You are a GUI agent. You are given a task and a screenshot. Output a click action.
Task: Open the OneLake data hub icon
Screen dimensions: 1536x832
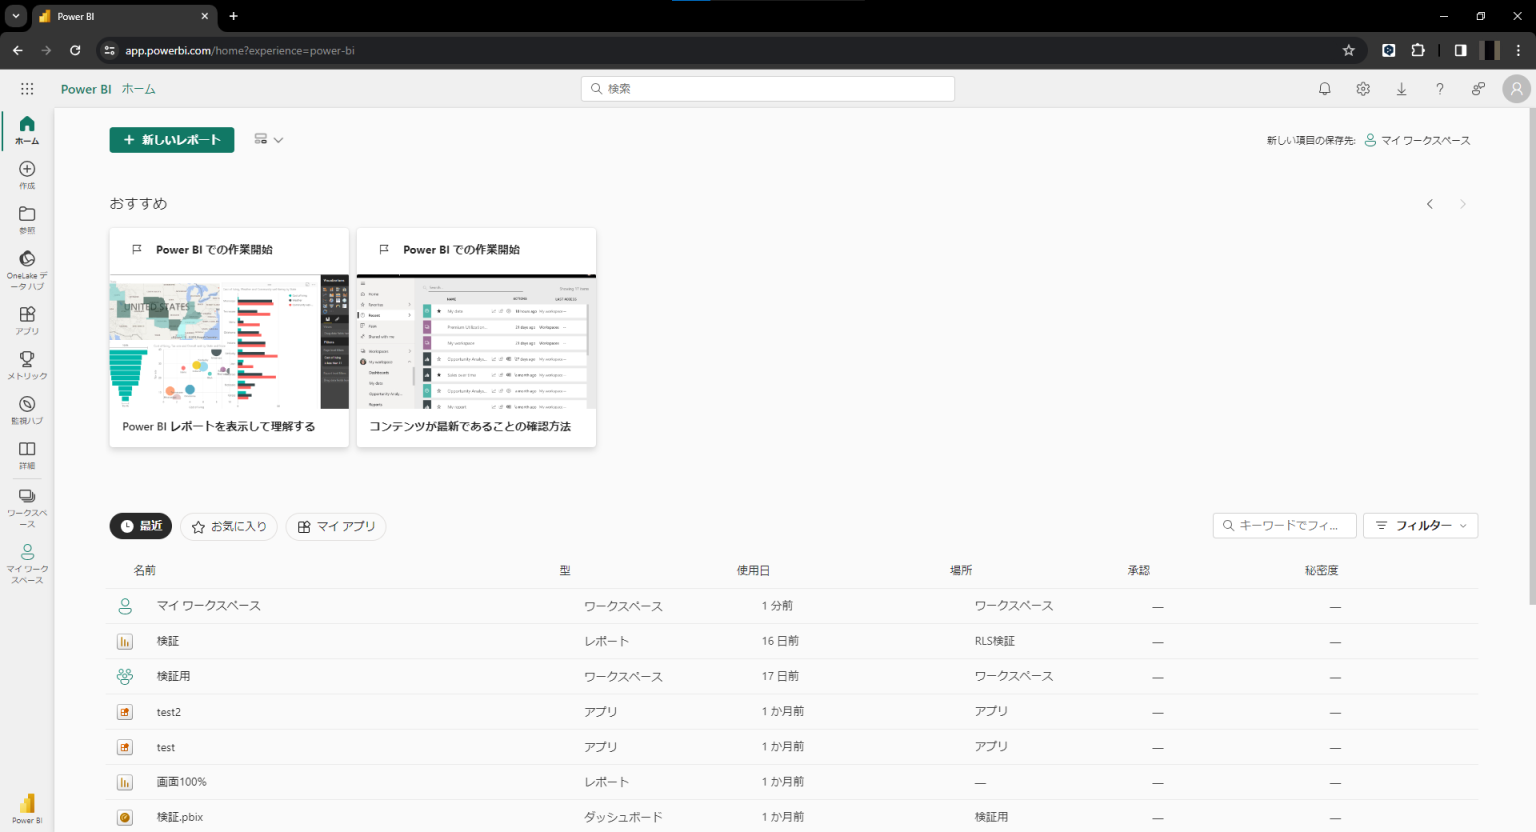coord(27,260)
